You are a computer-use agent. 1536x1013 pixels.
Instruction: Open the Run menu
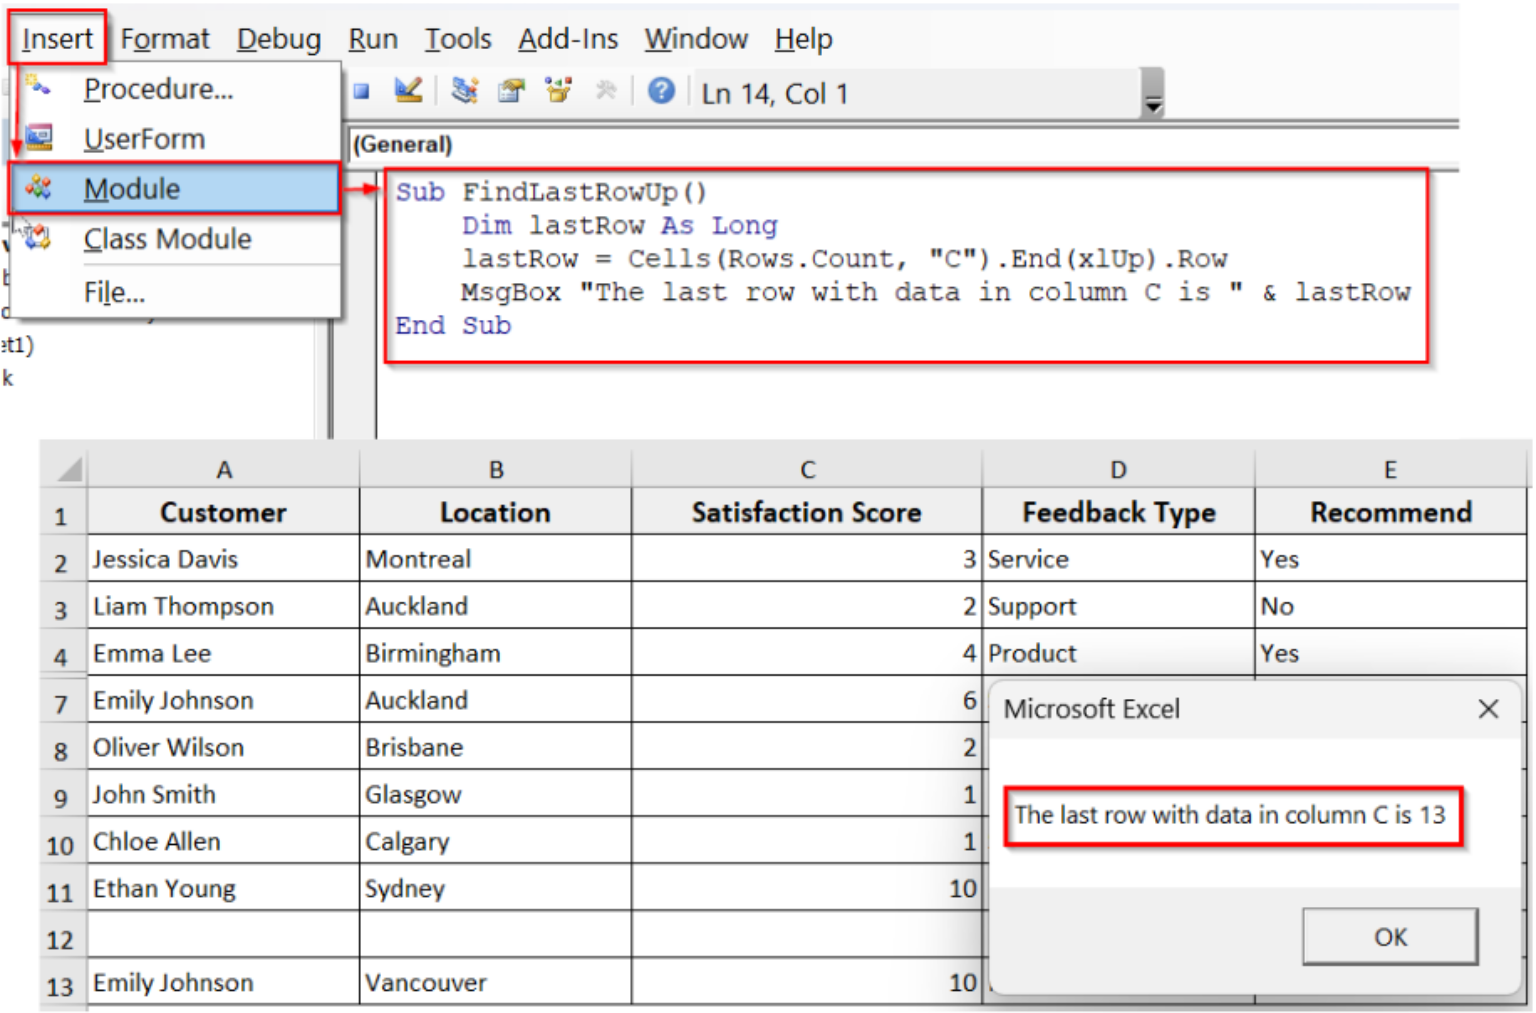pyautogui.click(x=372, y=38)
